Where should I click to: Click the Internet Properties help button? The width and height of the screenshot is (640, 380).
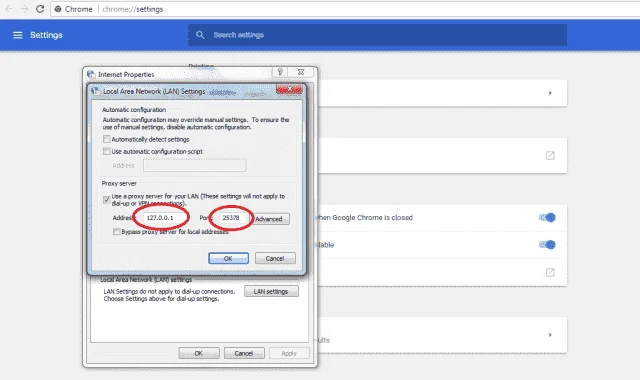[280, 72]
